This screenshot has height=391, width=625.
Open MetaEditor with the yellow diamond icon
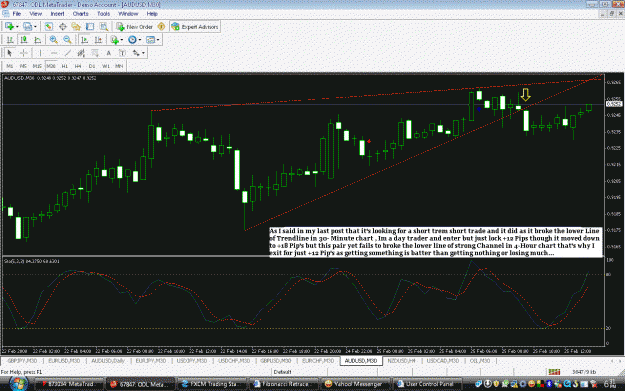(161, 27)
